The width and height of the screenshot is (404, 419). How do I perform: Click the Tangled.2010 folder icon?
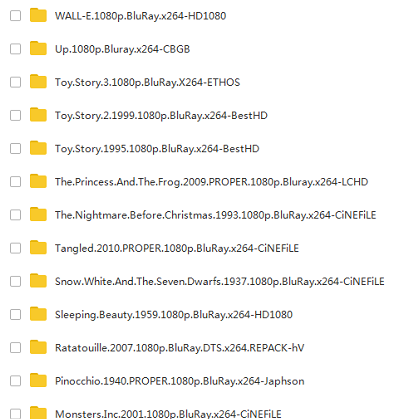pos(38,248)
